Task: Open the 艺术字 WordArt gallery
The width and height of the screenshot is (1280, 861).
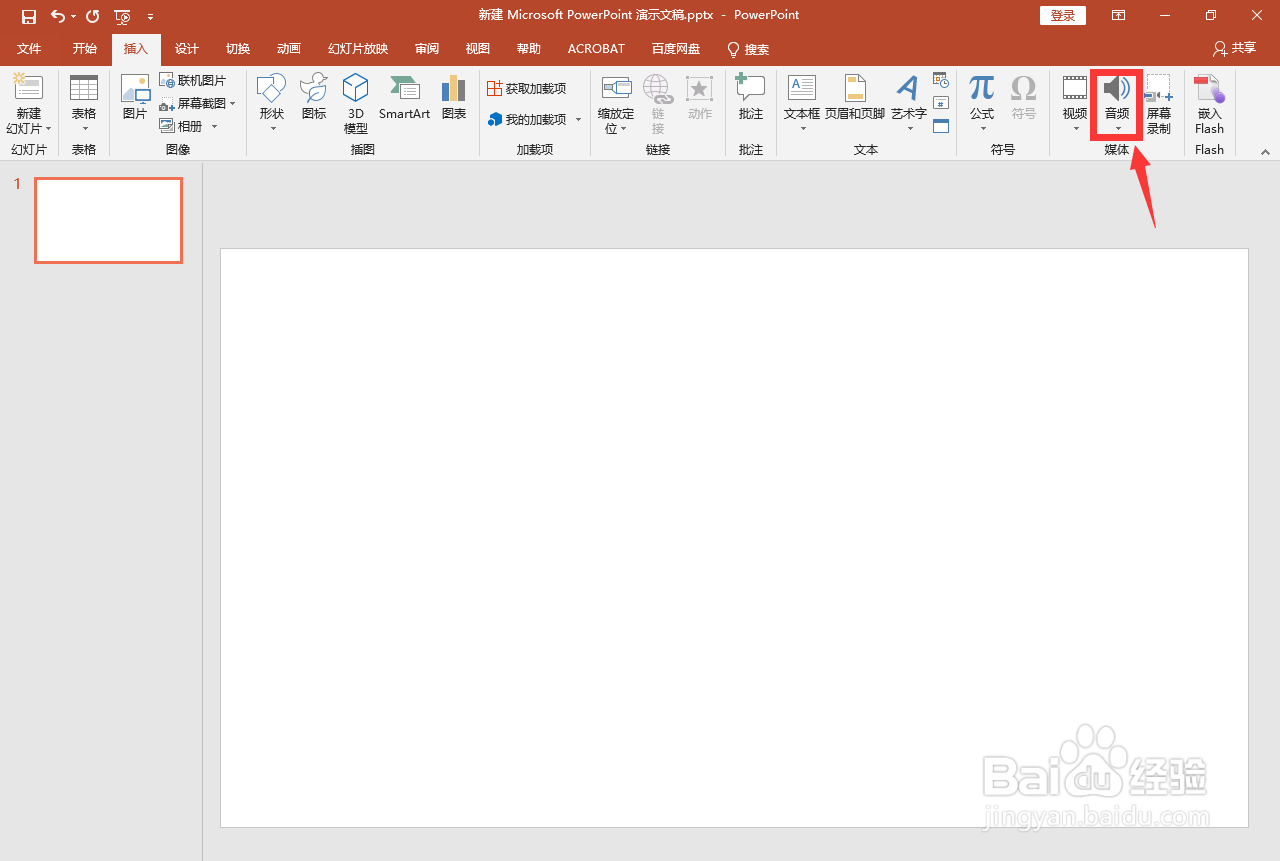Action: 909,104
